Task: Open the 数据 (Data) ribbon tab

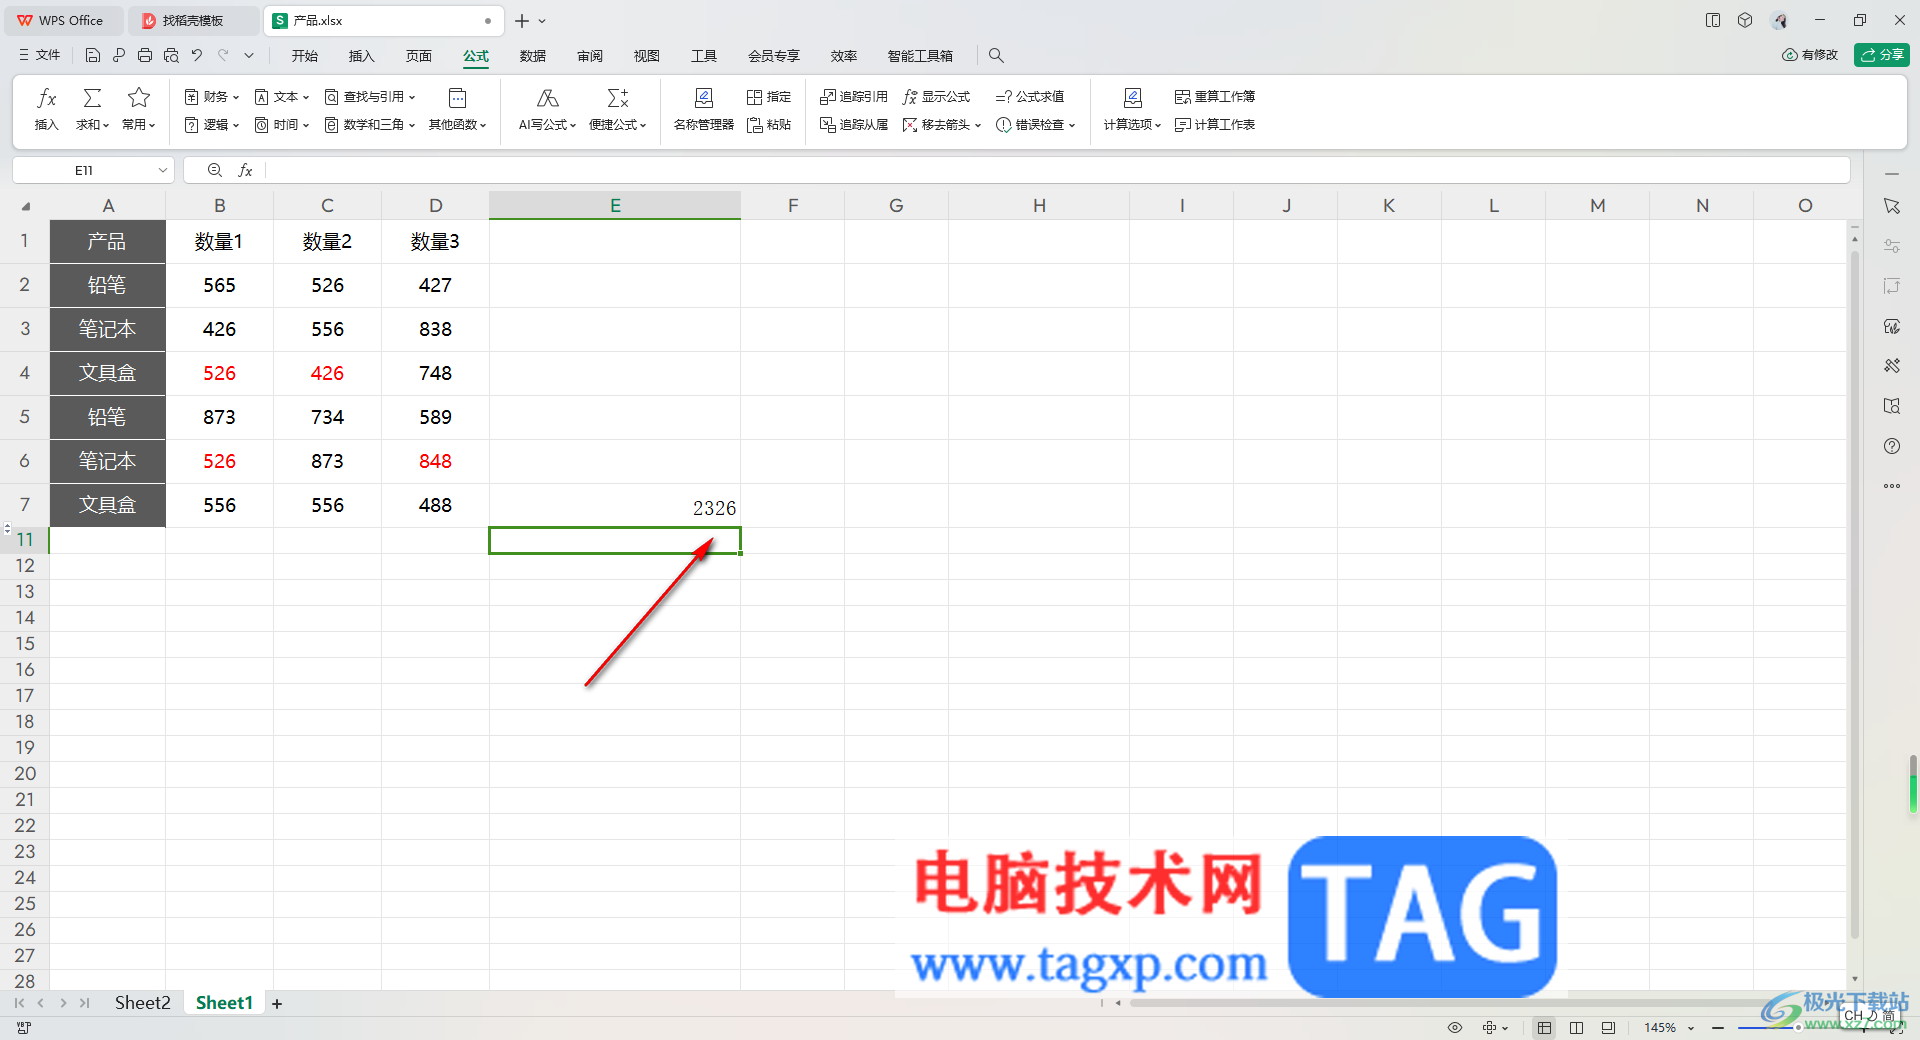Action: click(533, 55)
